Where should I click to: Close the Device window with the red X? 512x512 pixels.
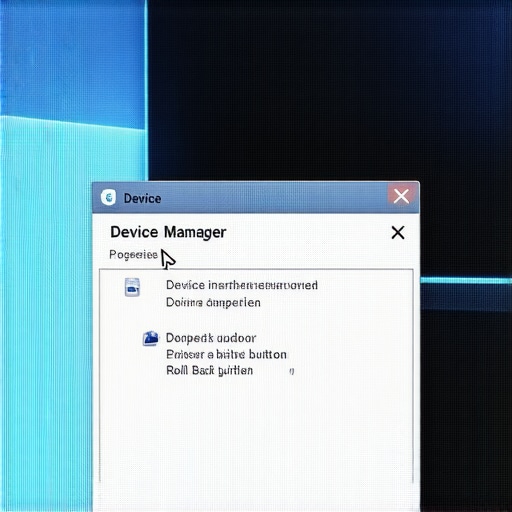coord(401,196)
